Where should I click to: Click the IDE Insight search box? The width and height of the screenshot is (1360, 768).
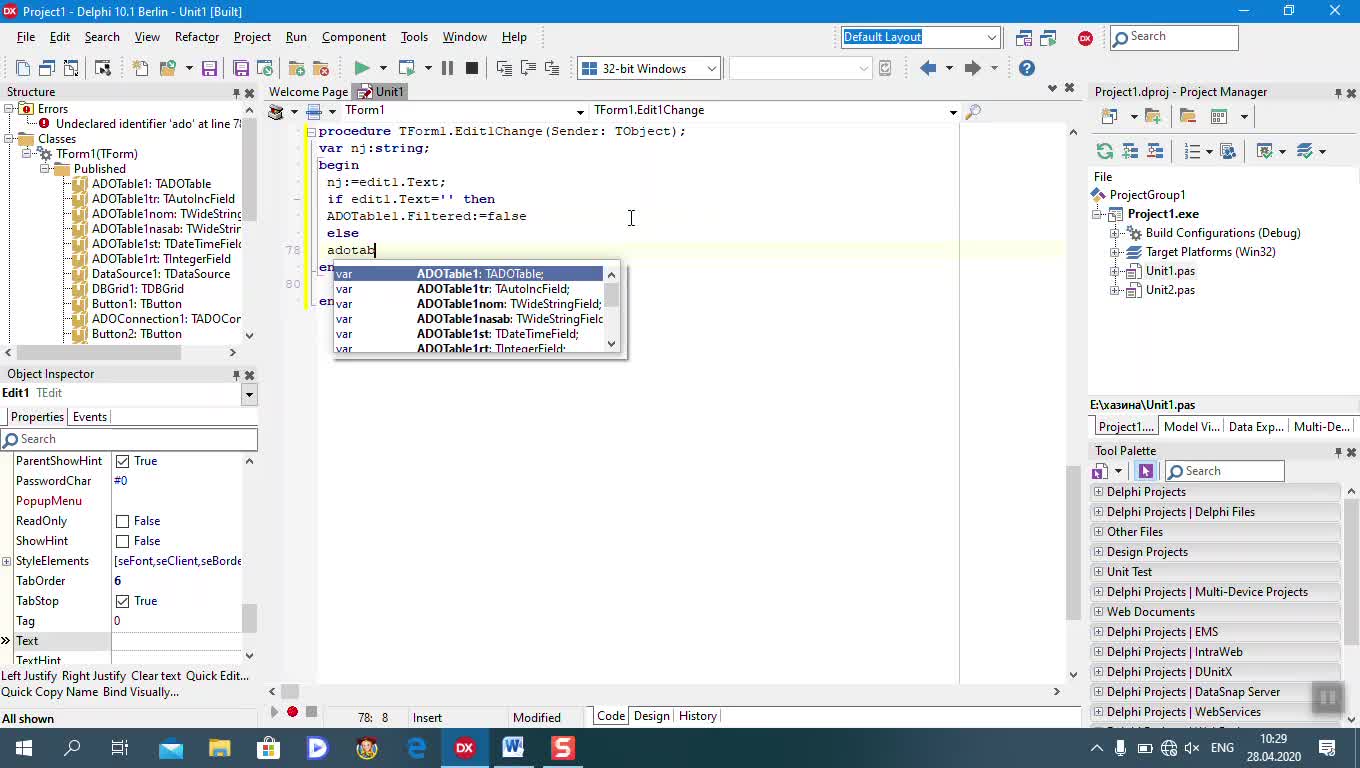click(1174, 37)
